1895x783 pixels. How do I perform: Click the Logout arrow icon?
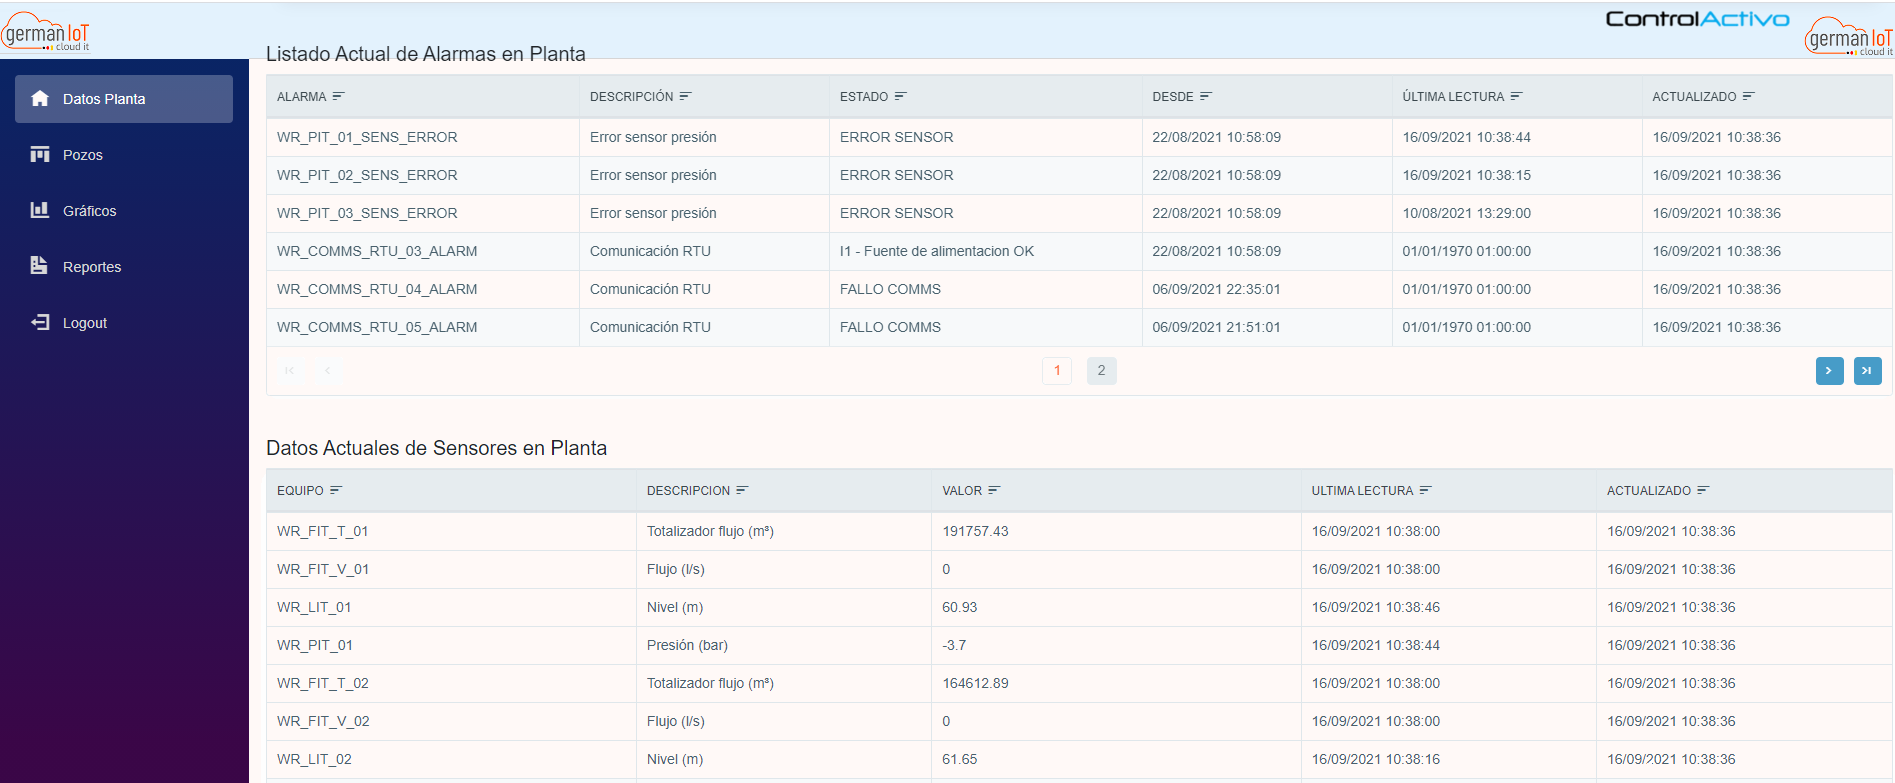click(x=40, y=322)
